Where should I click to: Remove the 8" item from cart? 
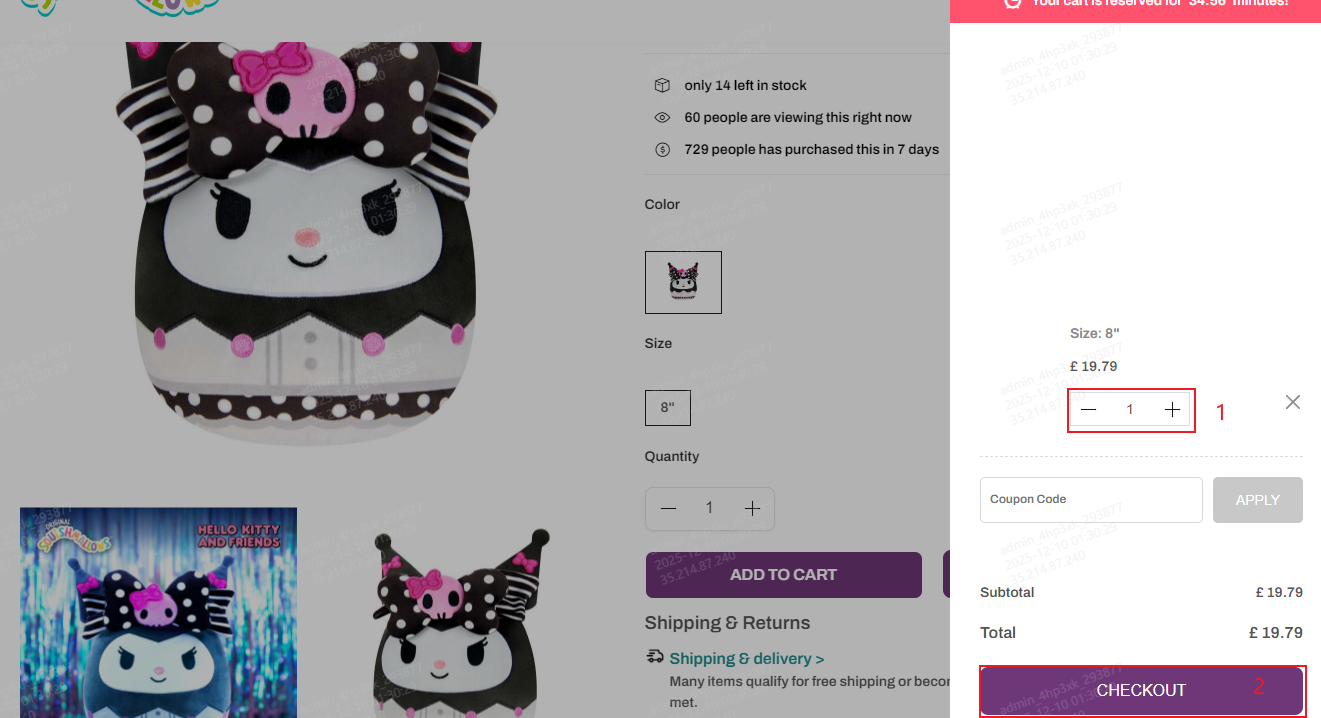point(1293,402)
